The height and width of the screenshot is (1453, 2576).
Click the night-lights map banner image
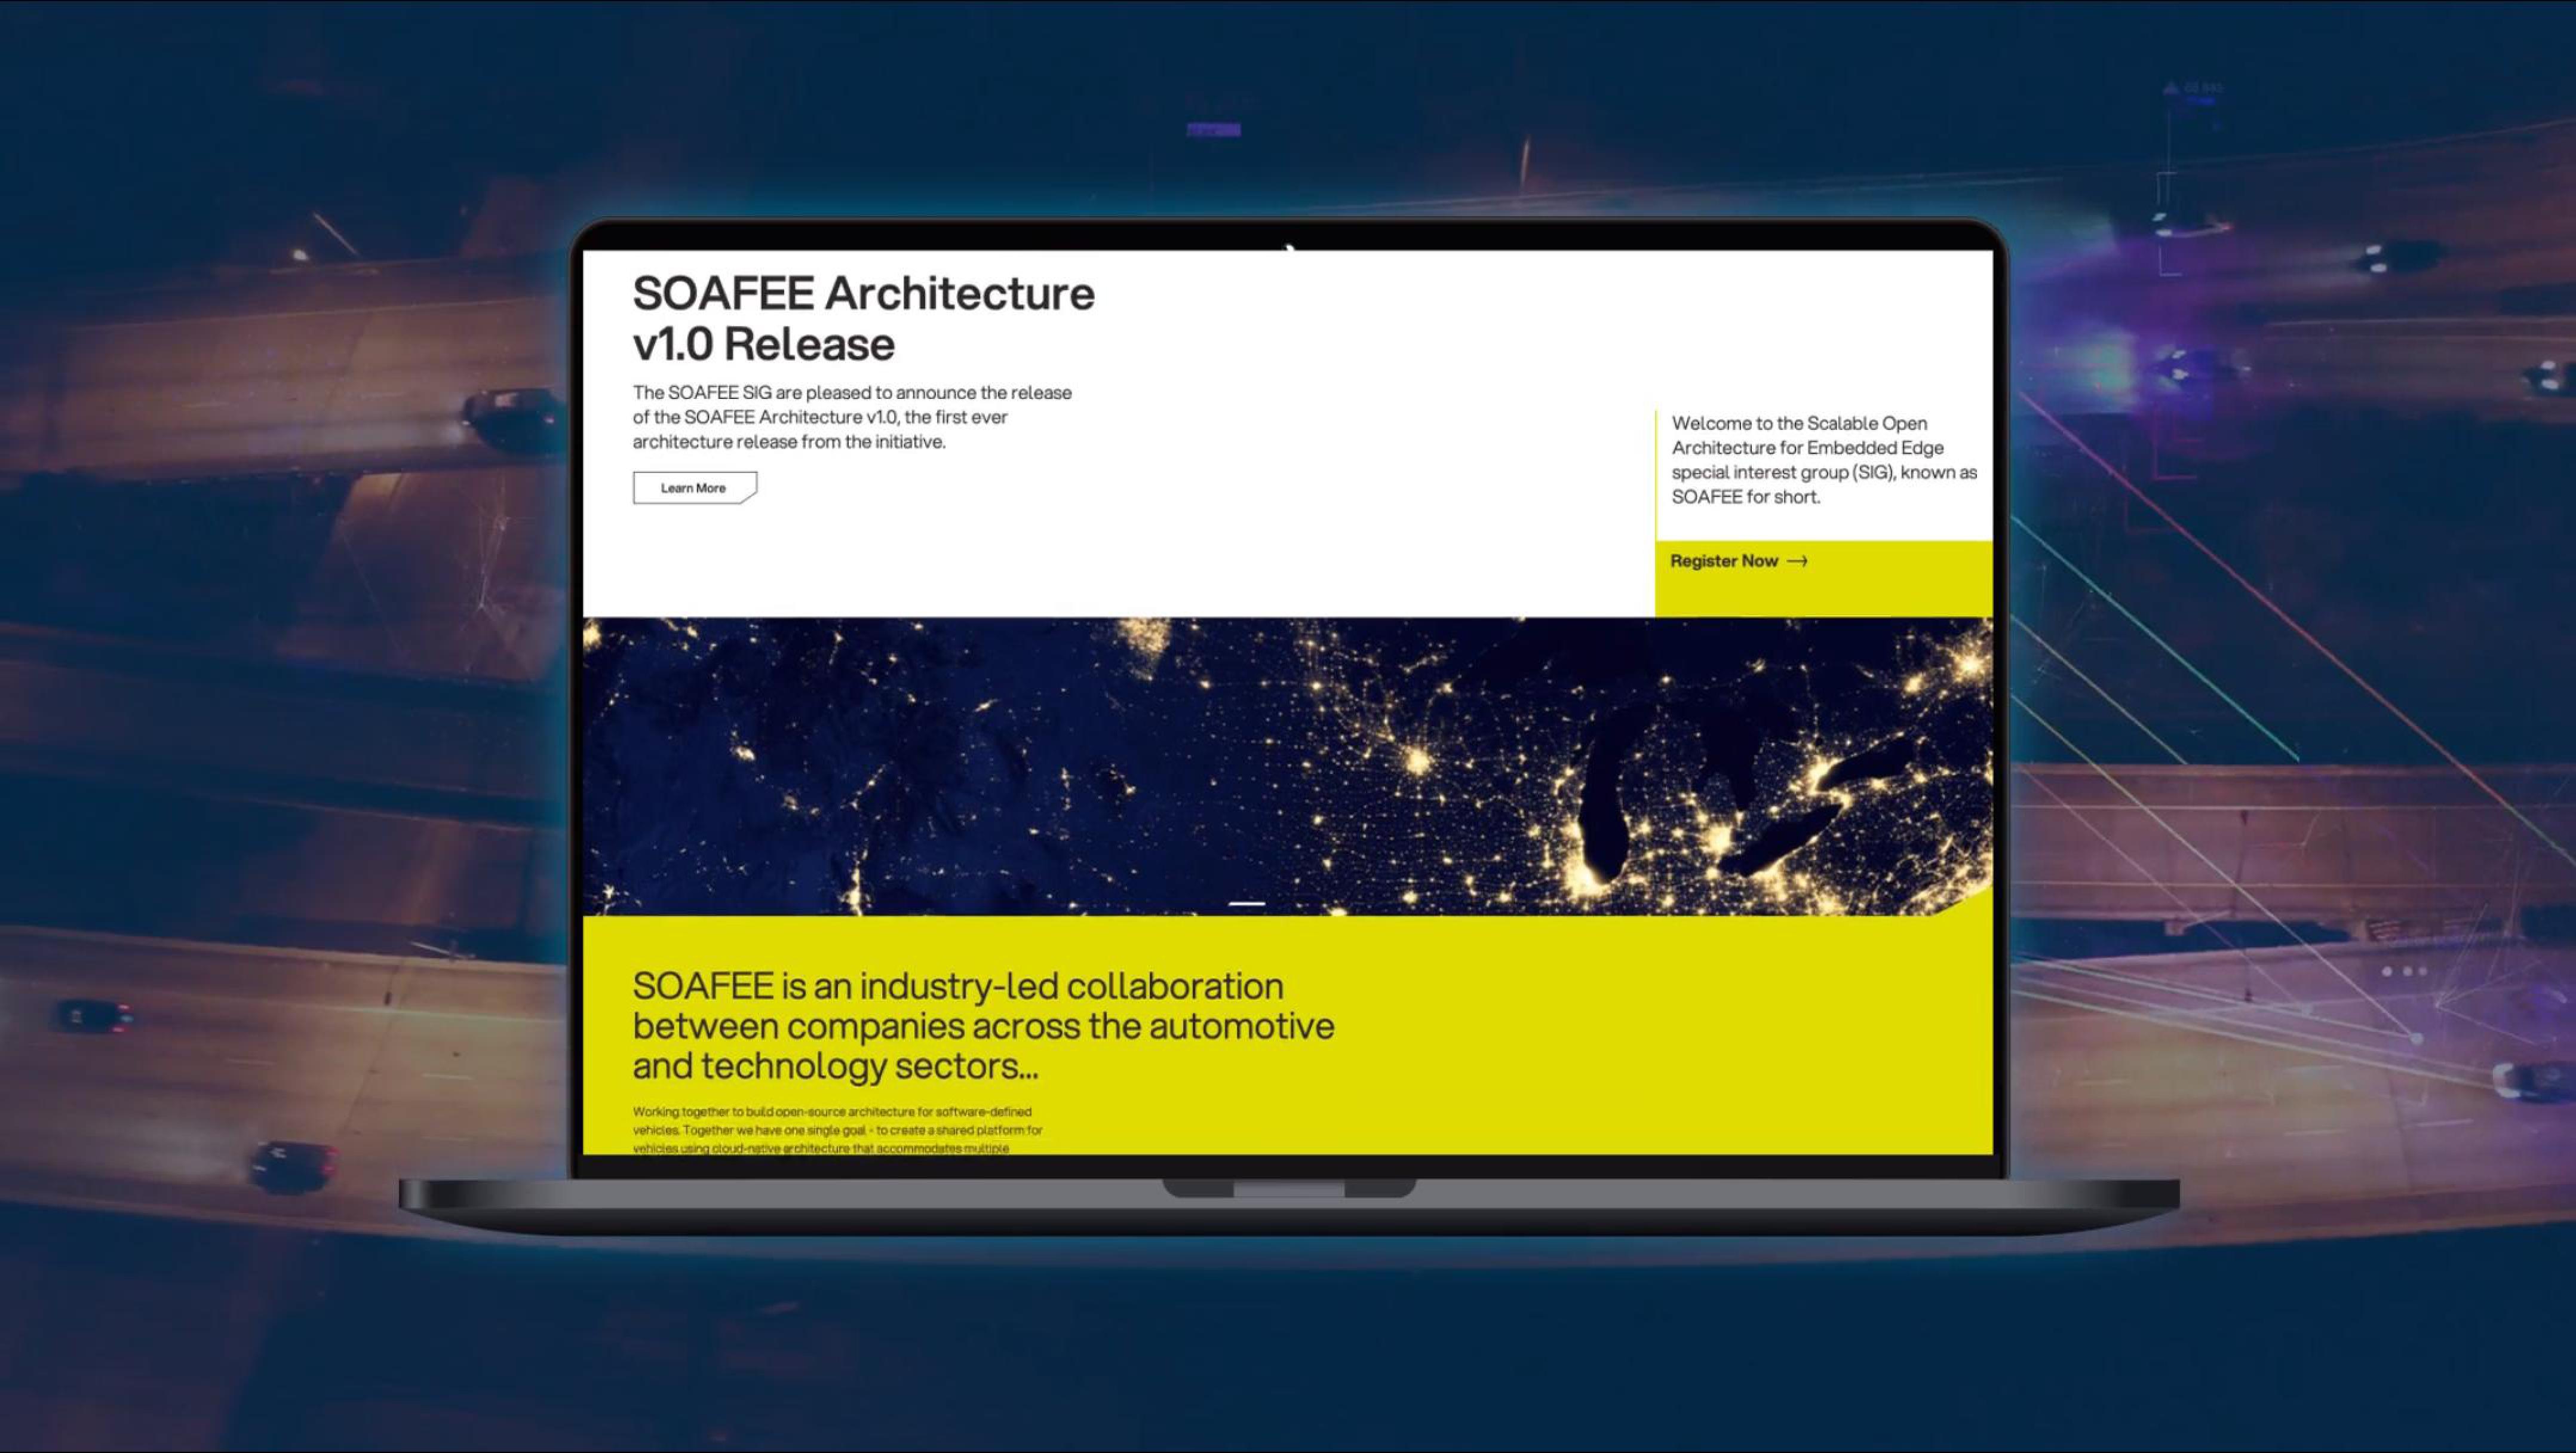click(x=1287, y=766)
